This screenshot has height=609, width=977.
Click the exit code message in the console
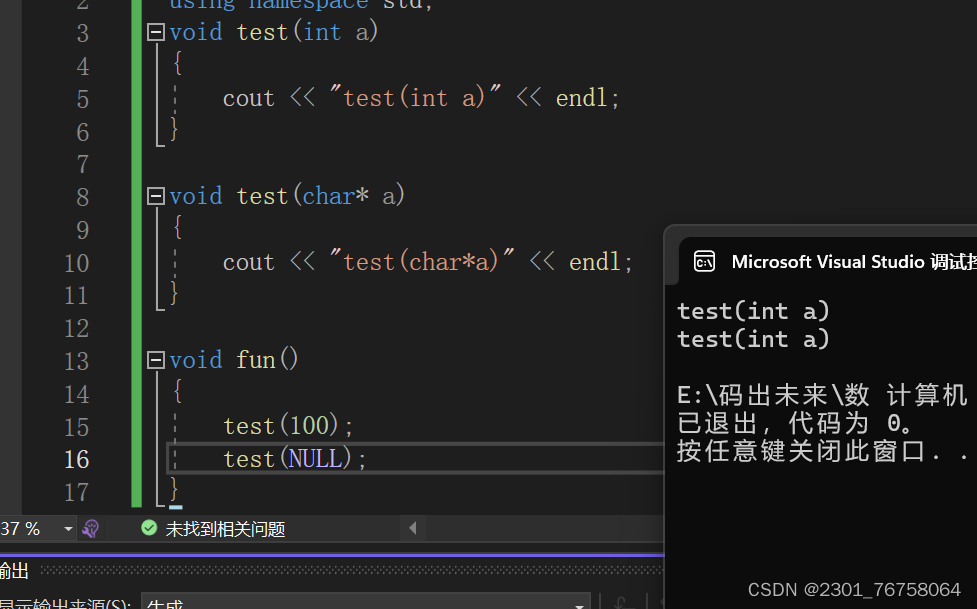[x=795, y=424]
